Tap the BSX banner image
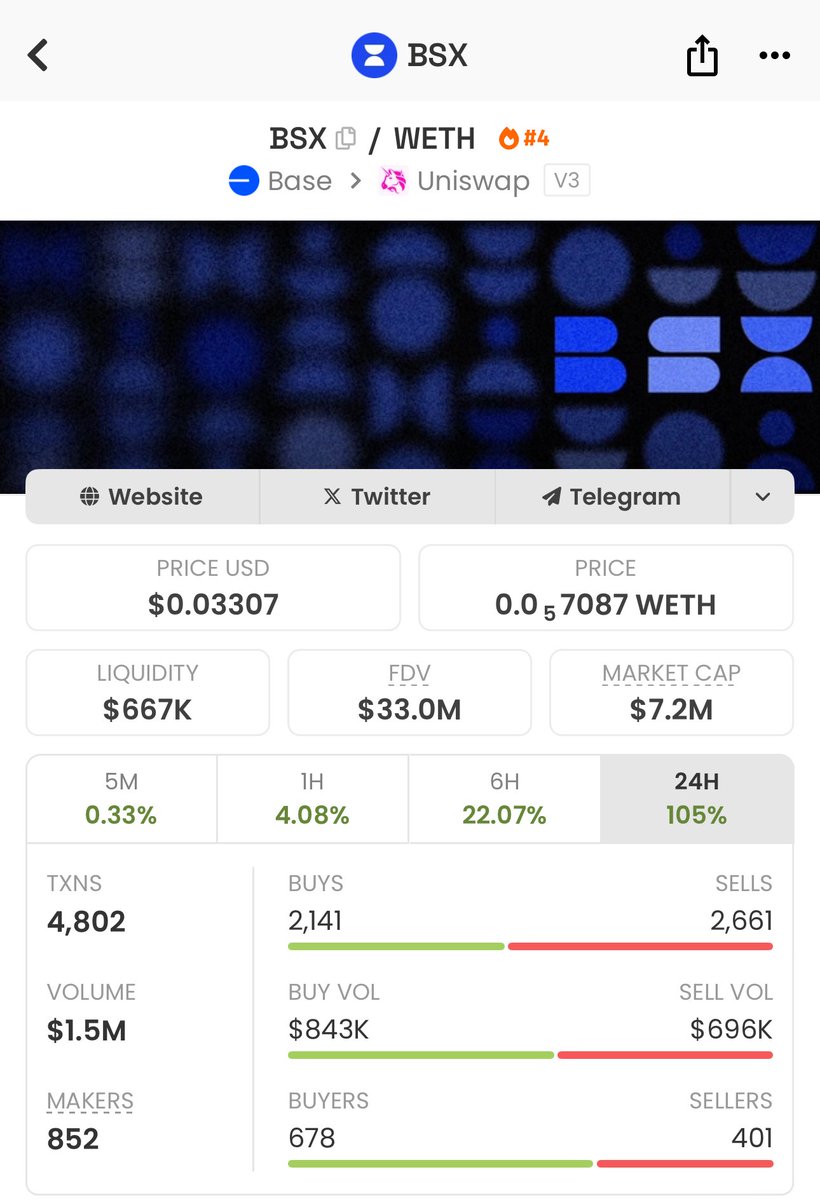This screenshot has width=820, height=1200. coord(410,345)
